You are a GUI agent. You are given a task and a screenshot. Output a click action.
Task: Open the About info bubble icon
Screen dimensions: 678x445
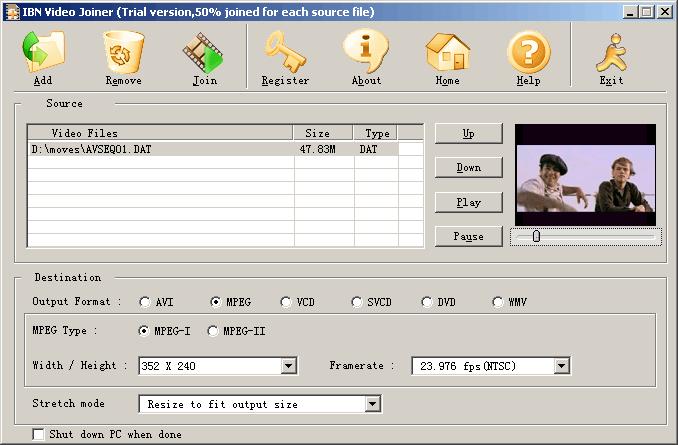366,51
